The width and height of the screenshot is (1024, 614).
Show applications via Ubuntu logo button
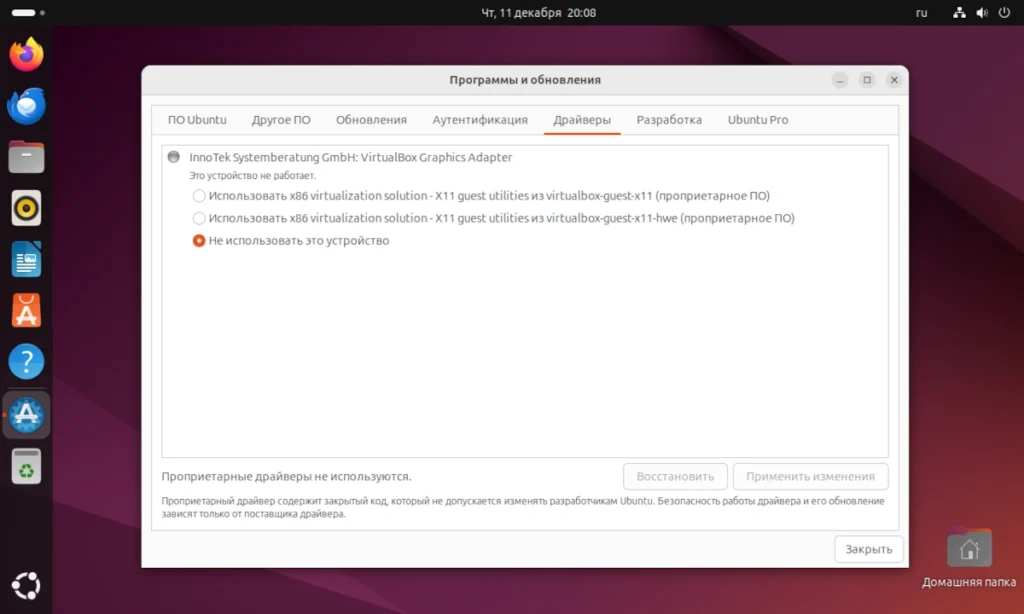(26, 586)
